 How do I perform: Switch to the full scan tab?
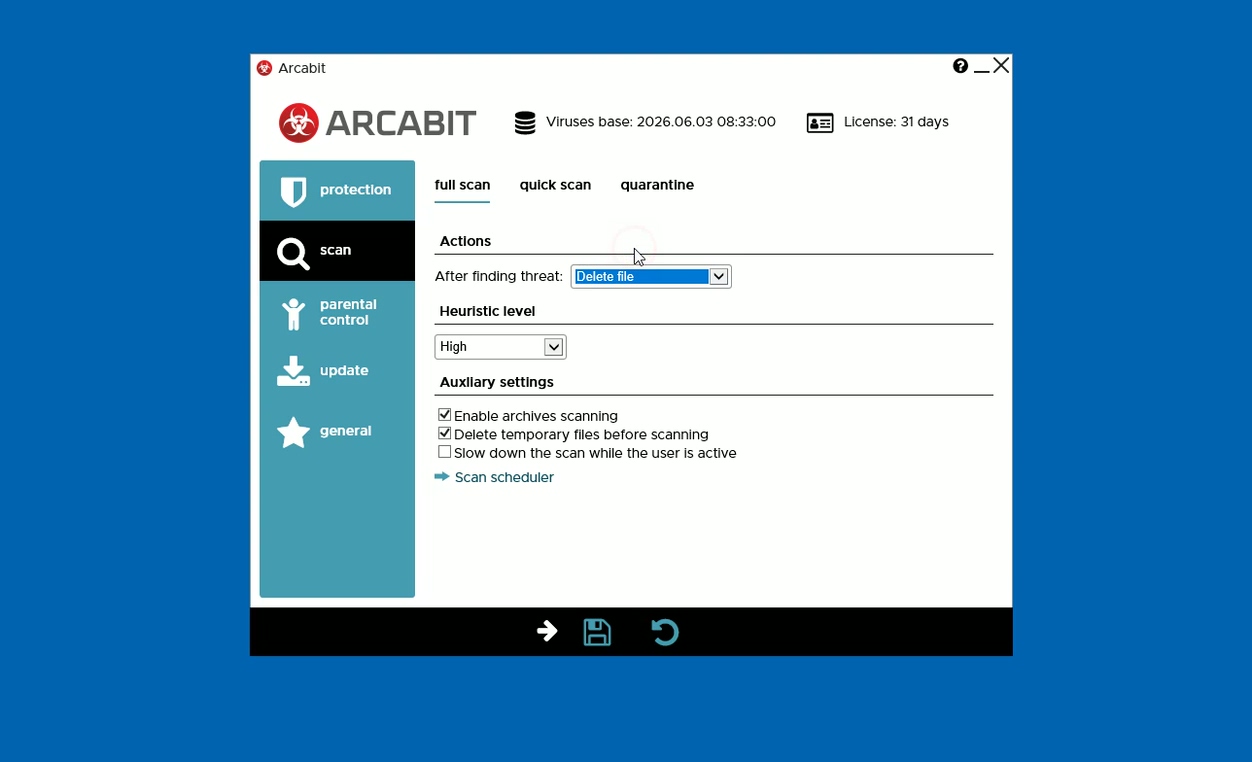[462, 185]
